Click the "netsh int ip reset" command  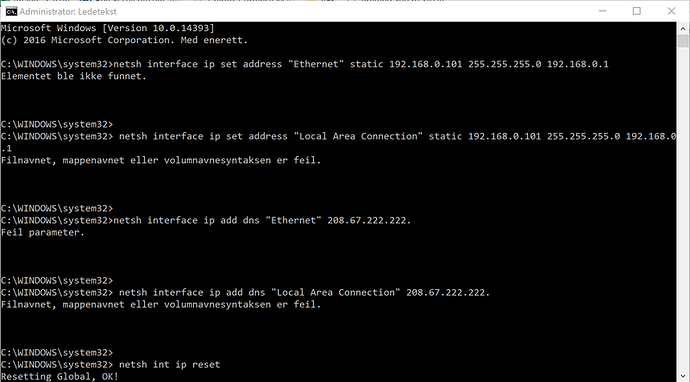click(x=169, y=364)
